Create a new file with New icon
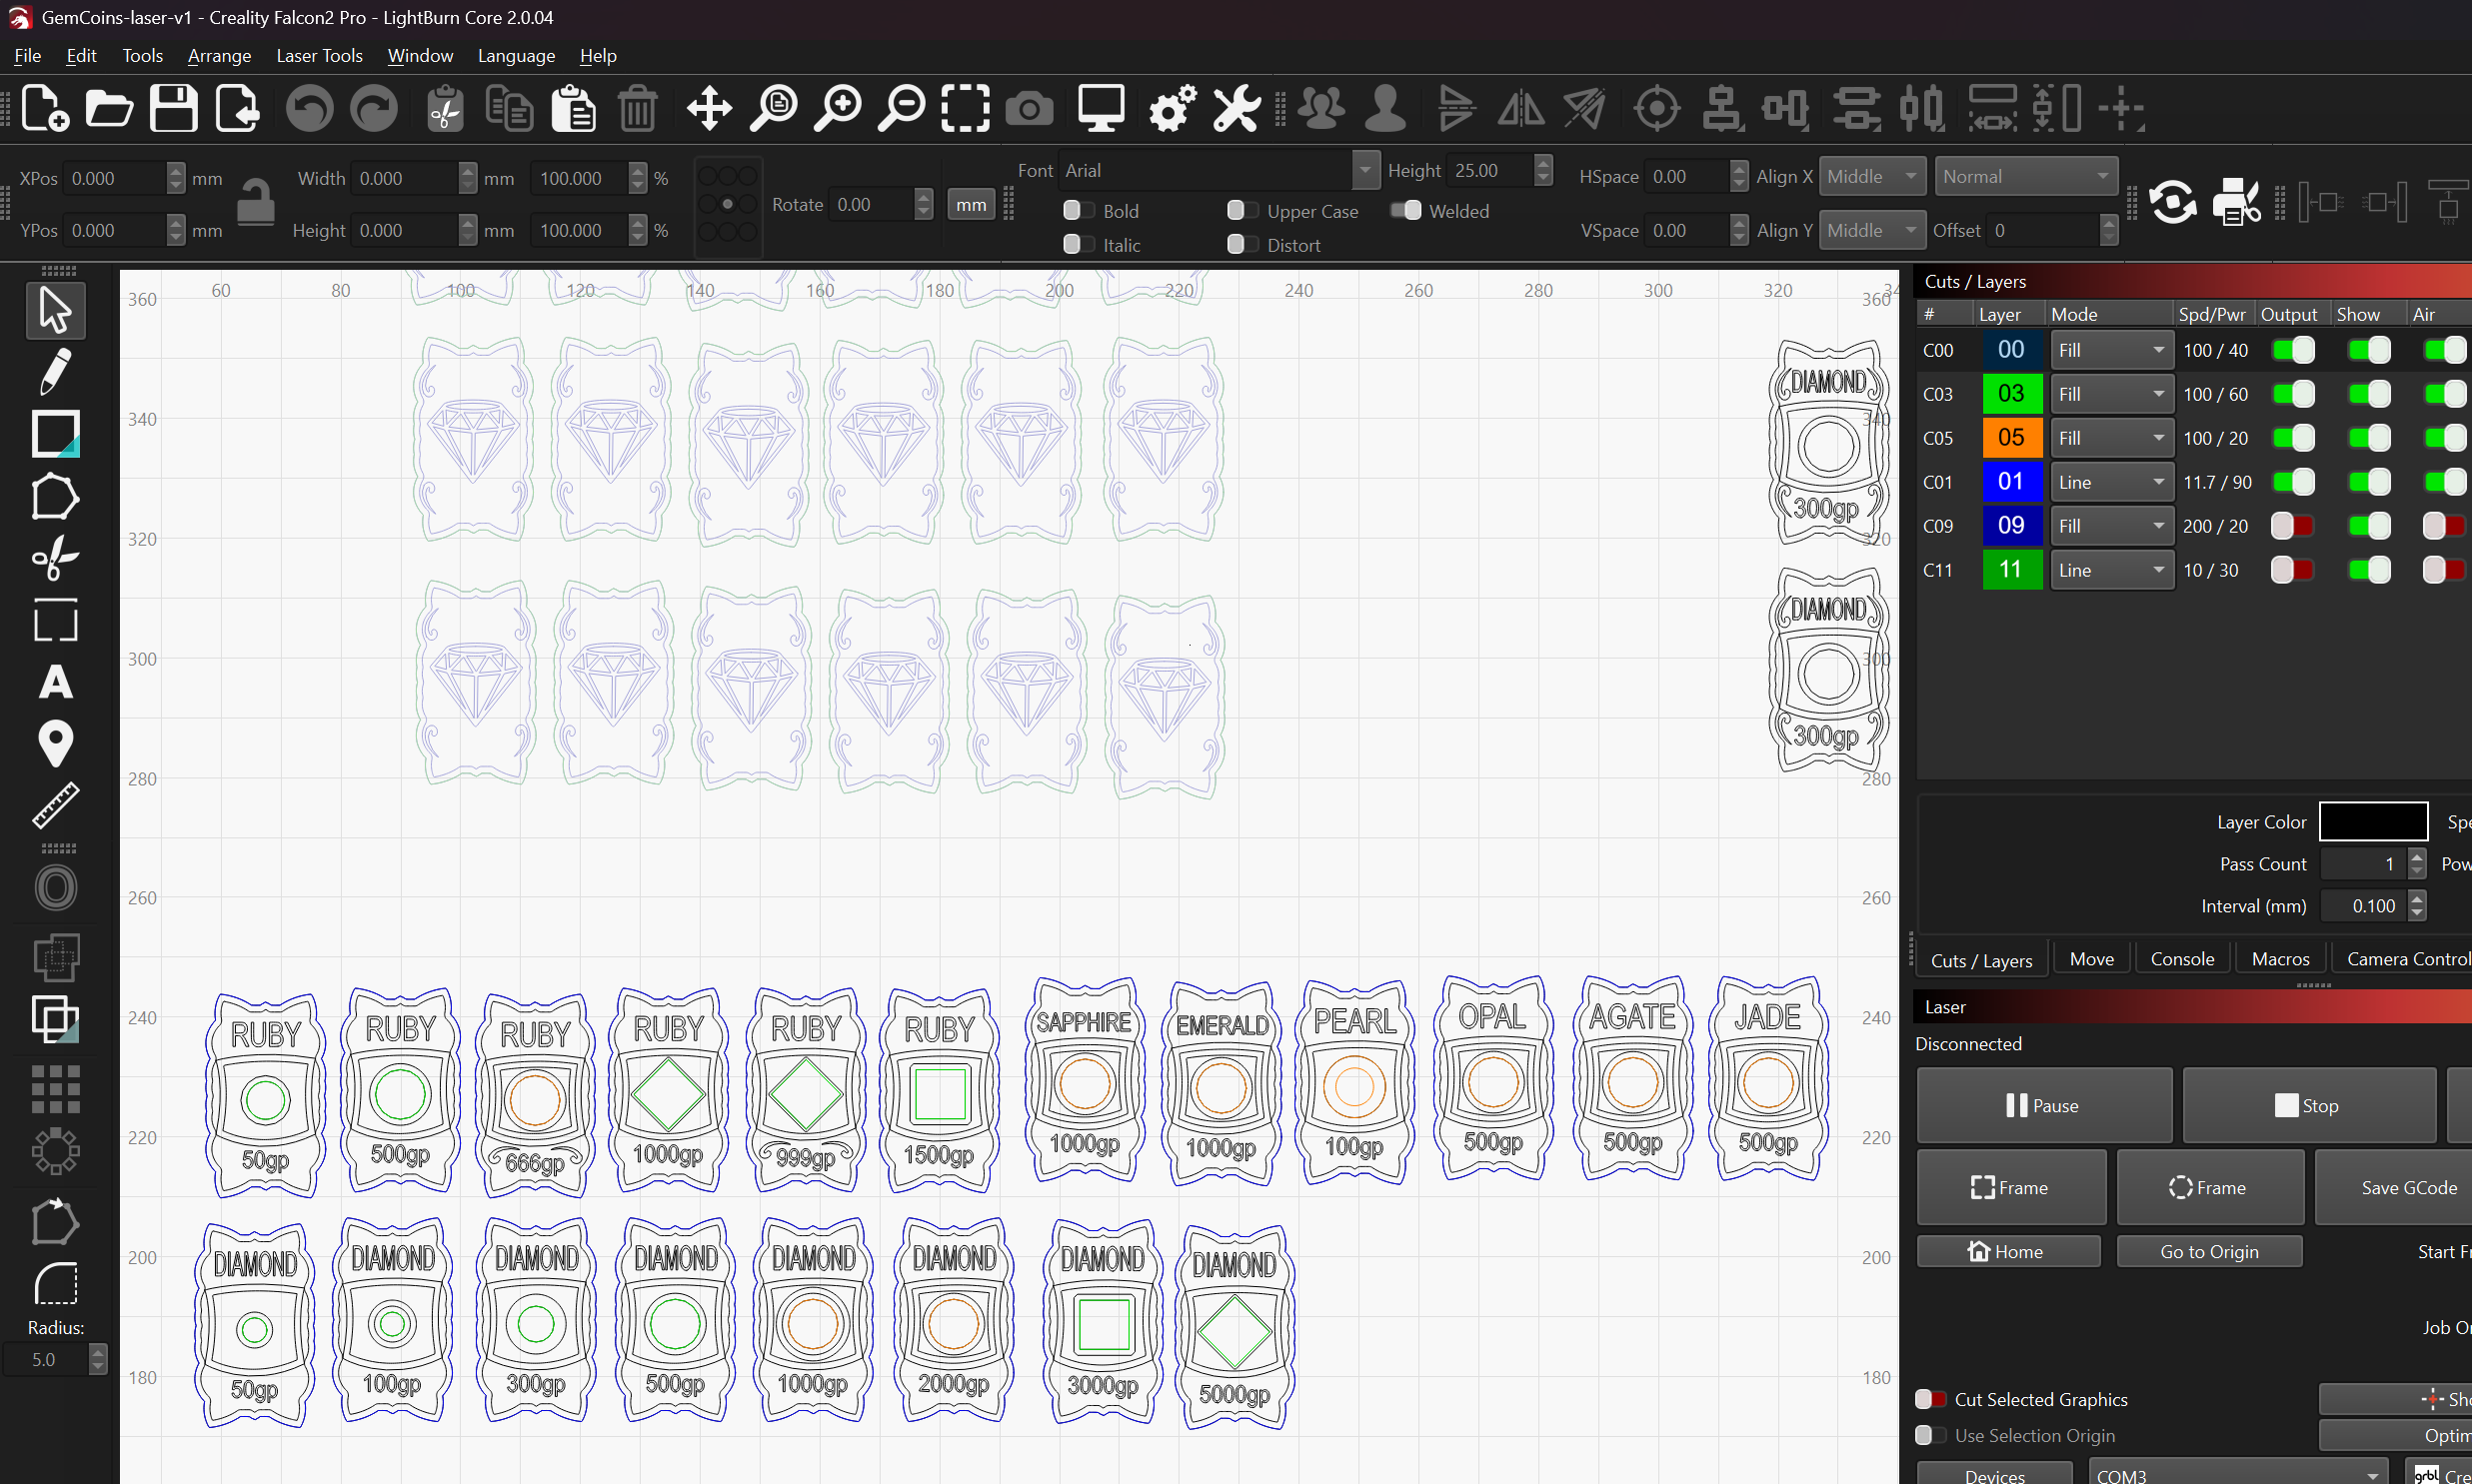Image resolution: width=2472 pixels, height=1484 pixels. click(x=45, y=108)
